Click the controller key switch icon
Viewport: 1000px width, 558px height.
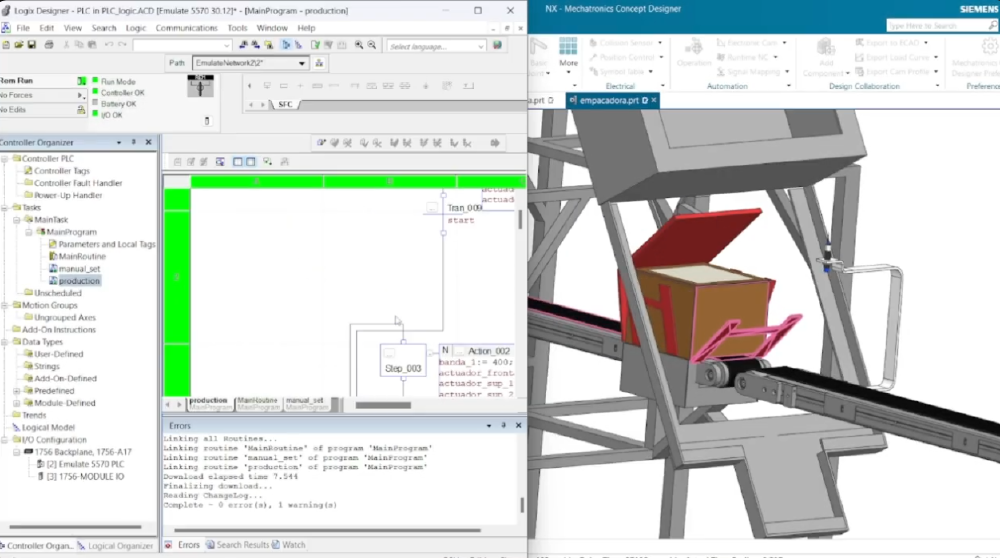coord(201,87)
